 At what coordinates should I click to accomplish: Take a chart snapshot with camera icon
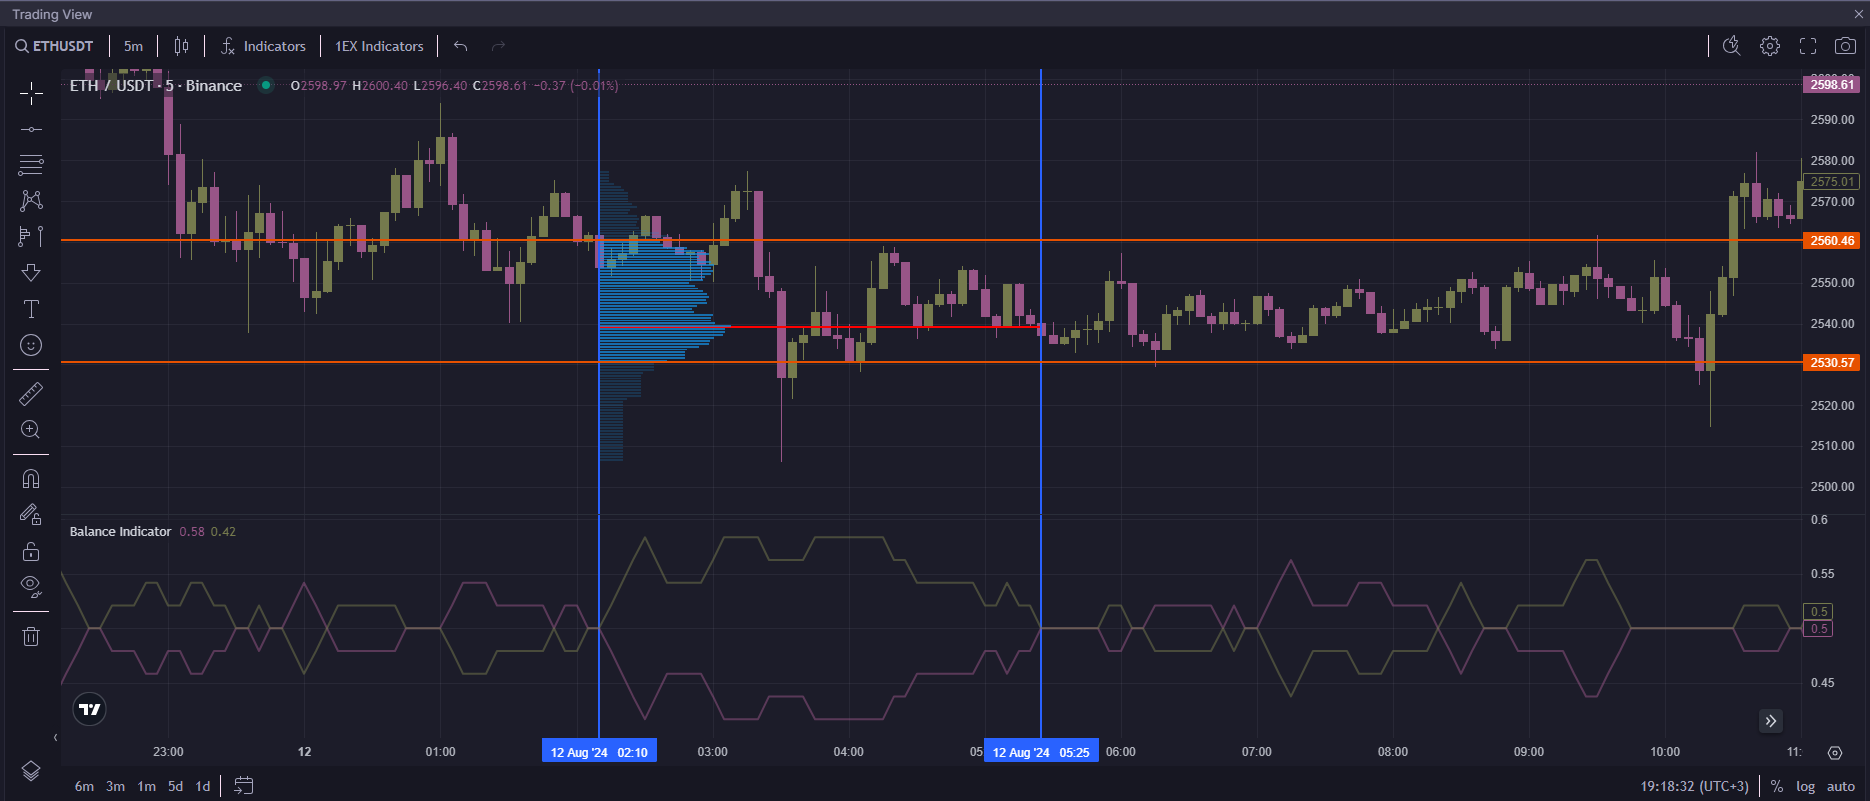coord(1845,46)
